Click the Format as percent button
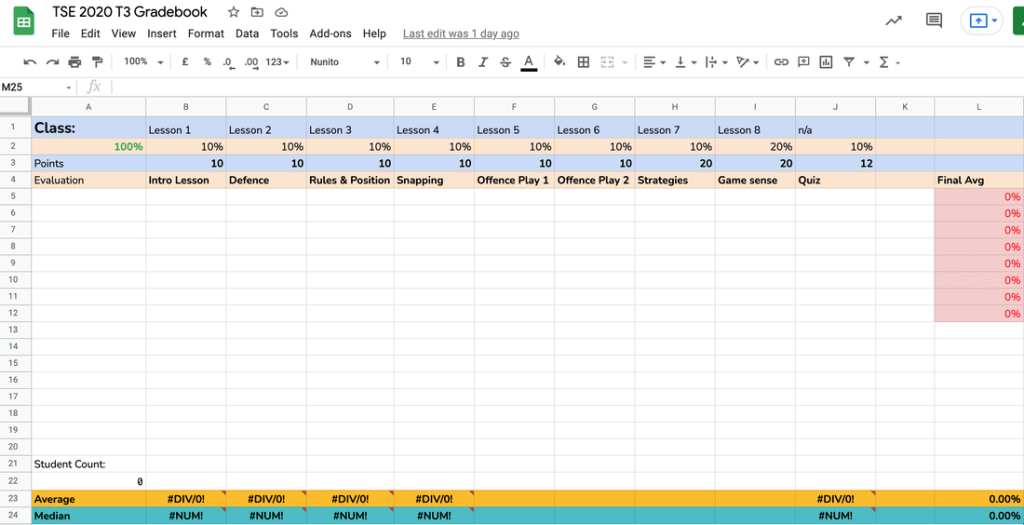Image resolution: width=1024 pixels, height=525 pixels. (207, 62)
